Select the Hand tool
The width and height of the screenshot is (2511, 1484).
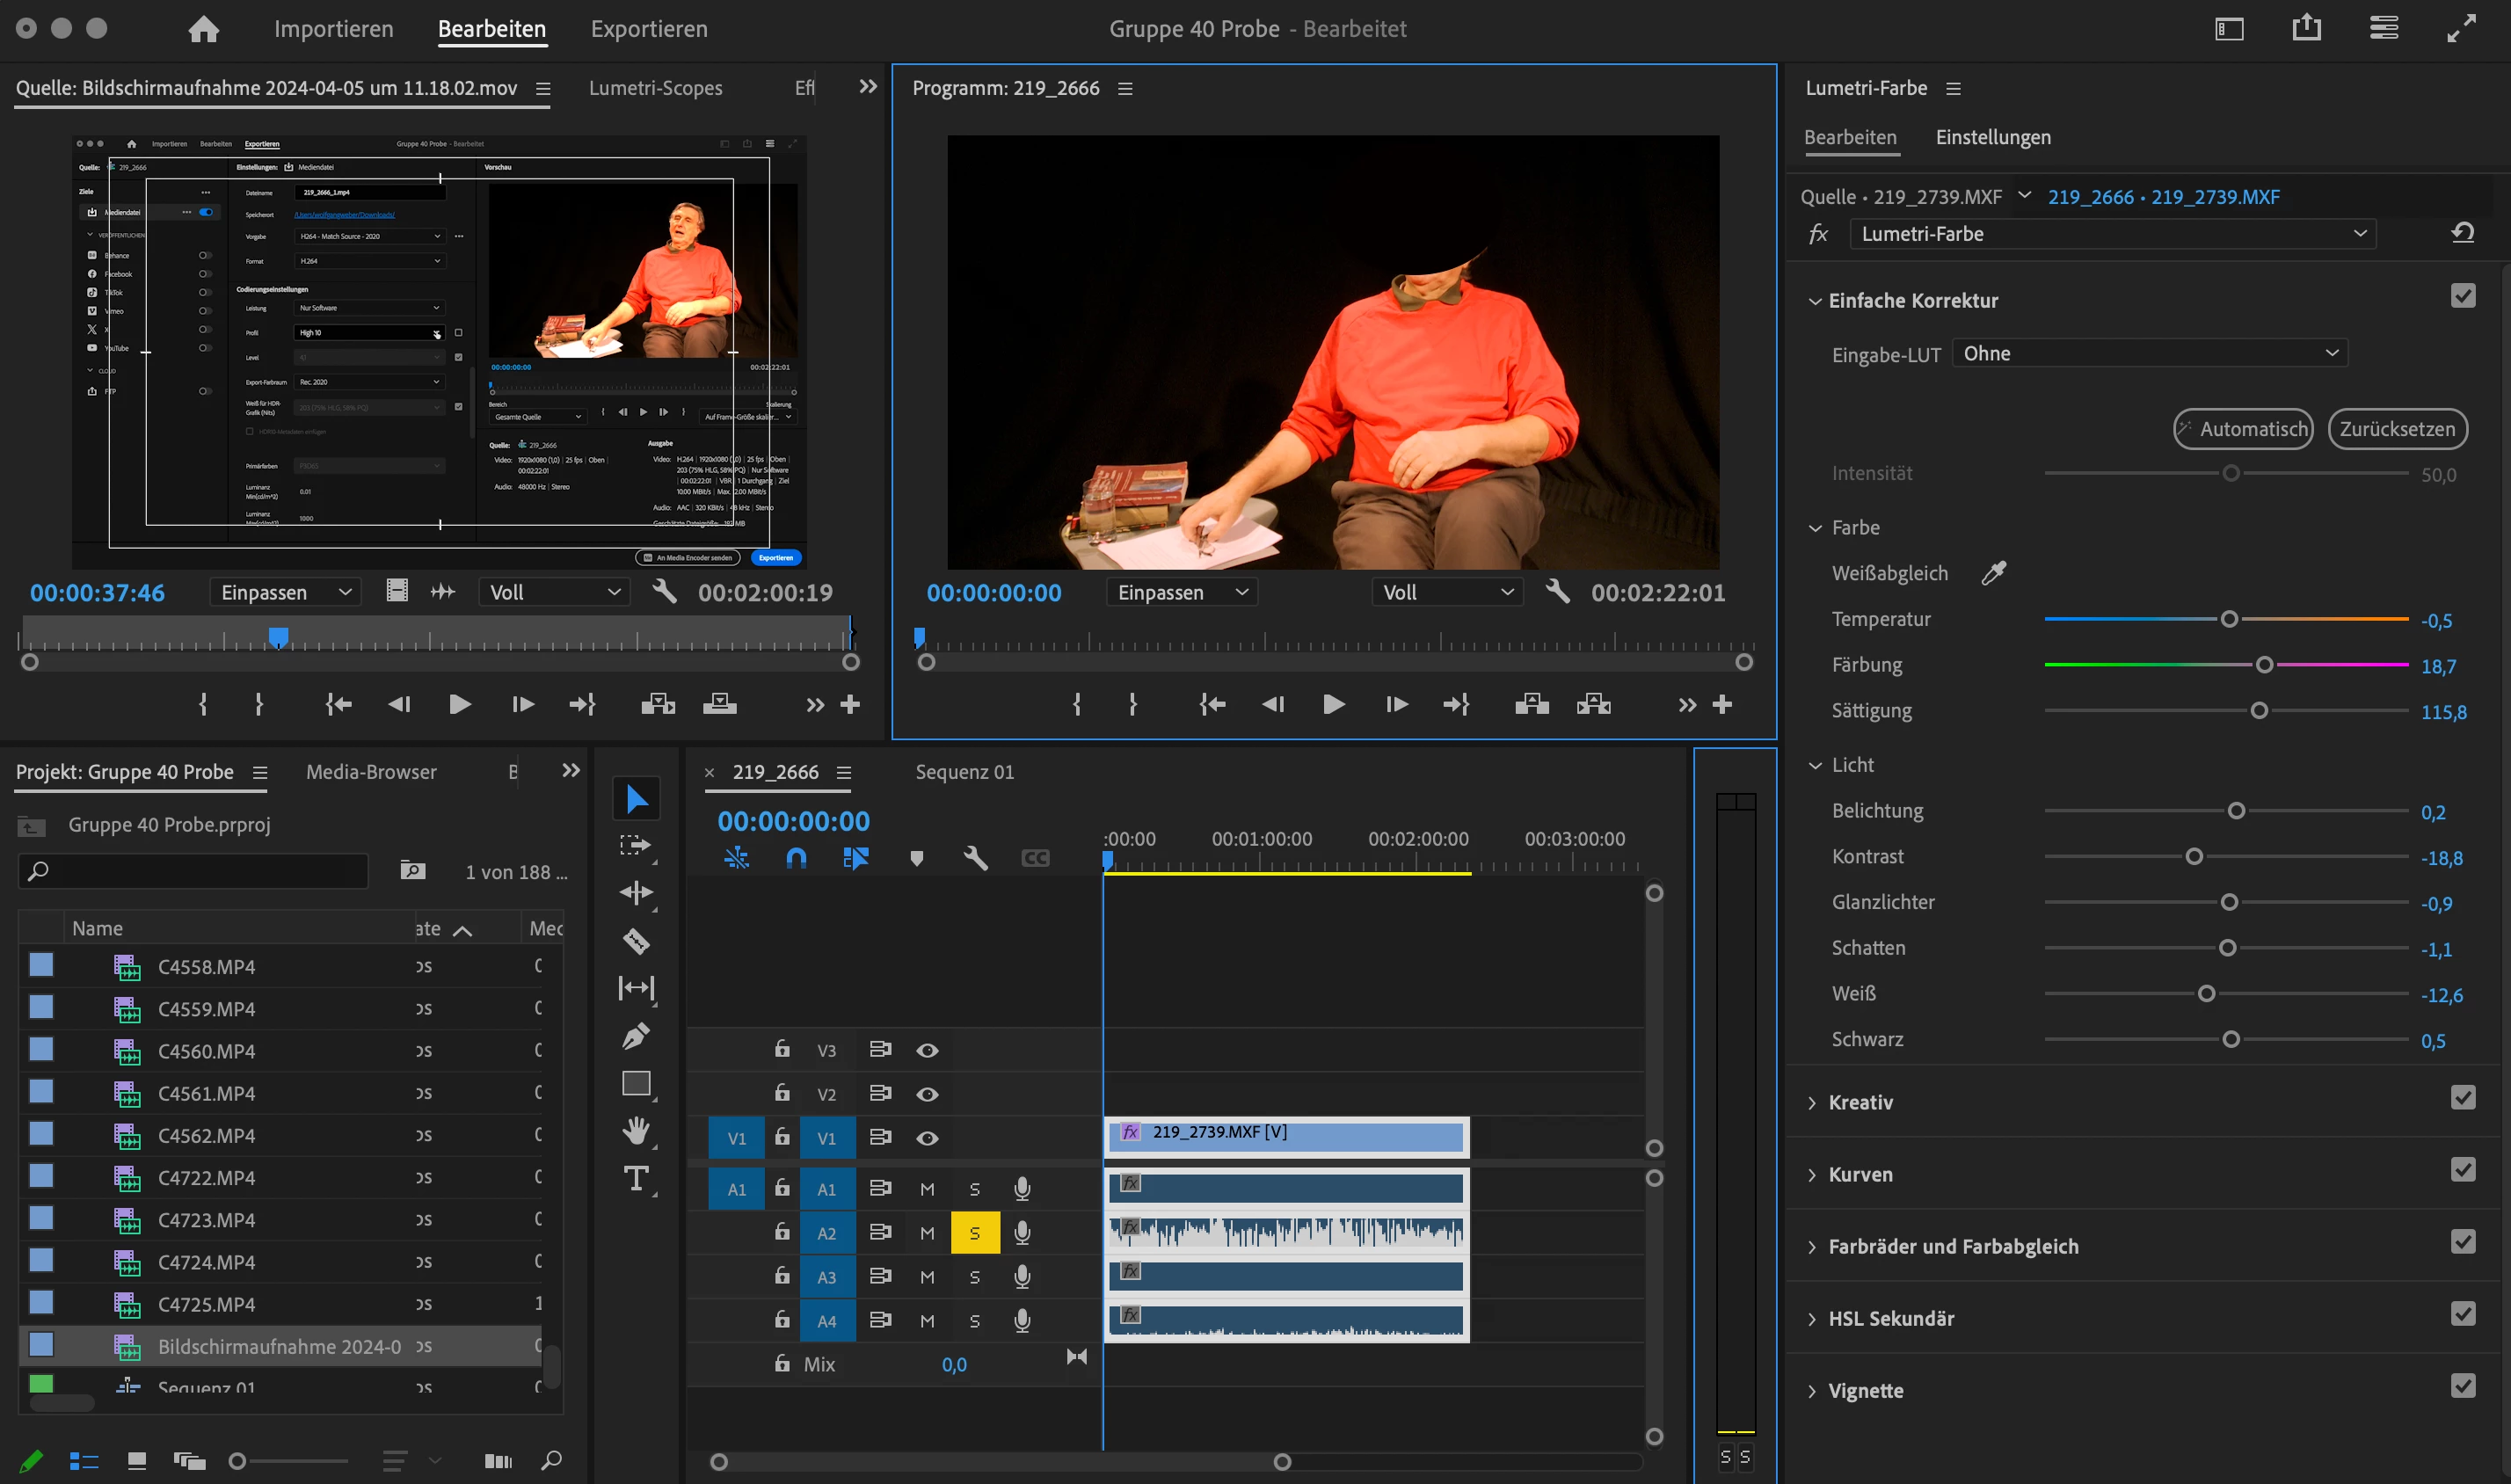636,1131
